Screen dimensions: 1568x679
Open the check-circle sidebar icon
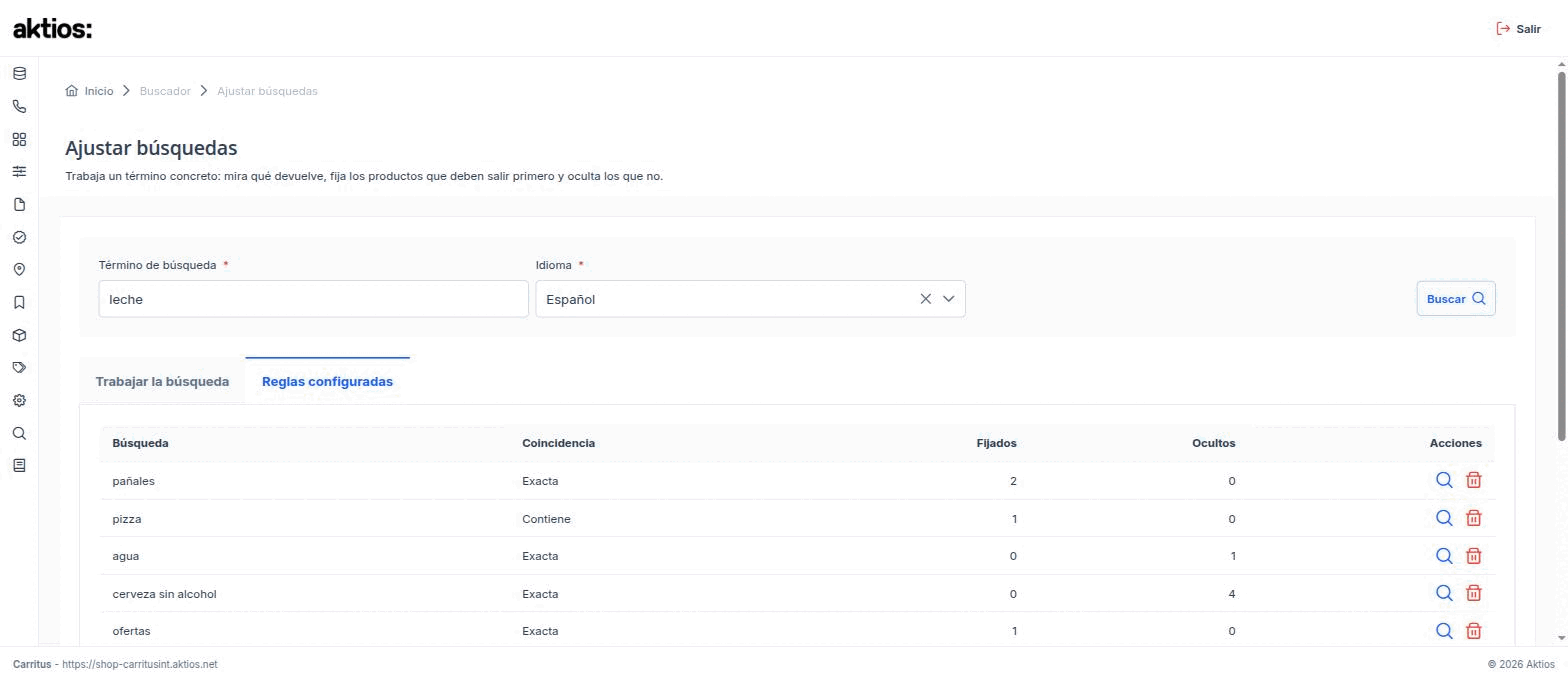(19, 238)
